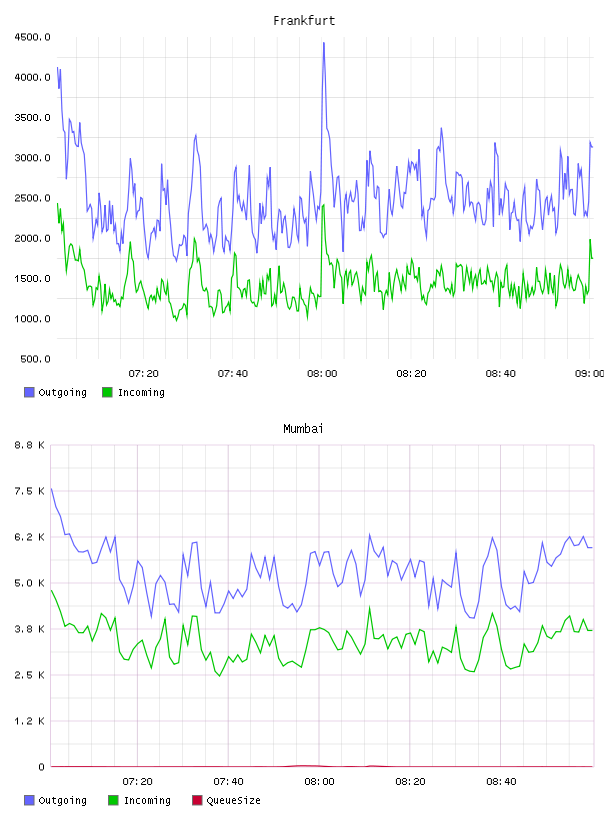Click the 3500.0 y-axis label in Frankfurt chart

32,118
